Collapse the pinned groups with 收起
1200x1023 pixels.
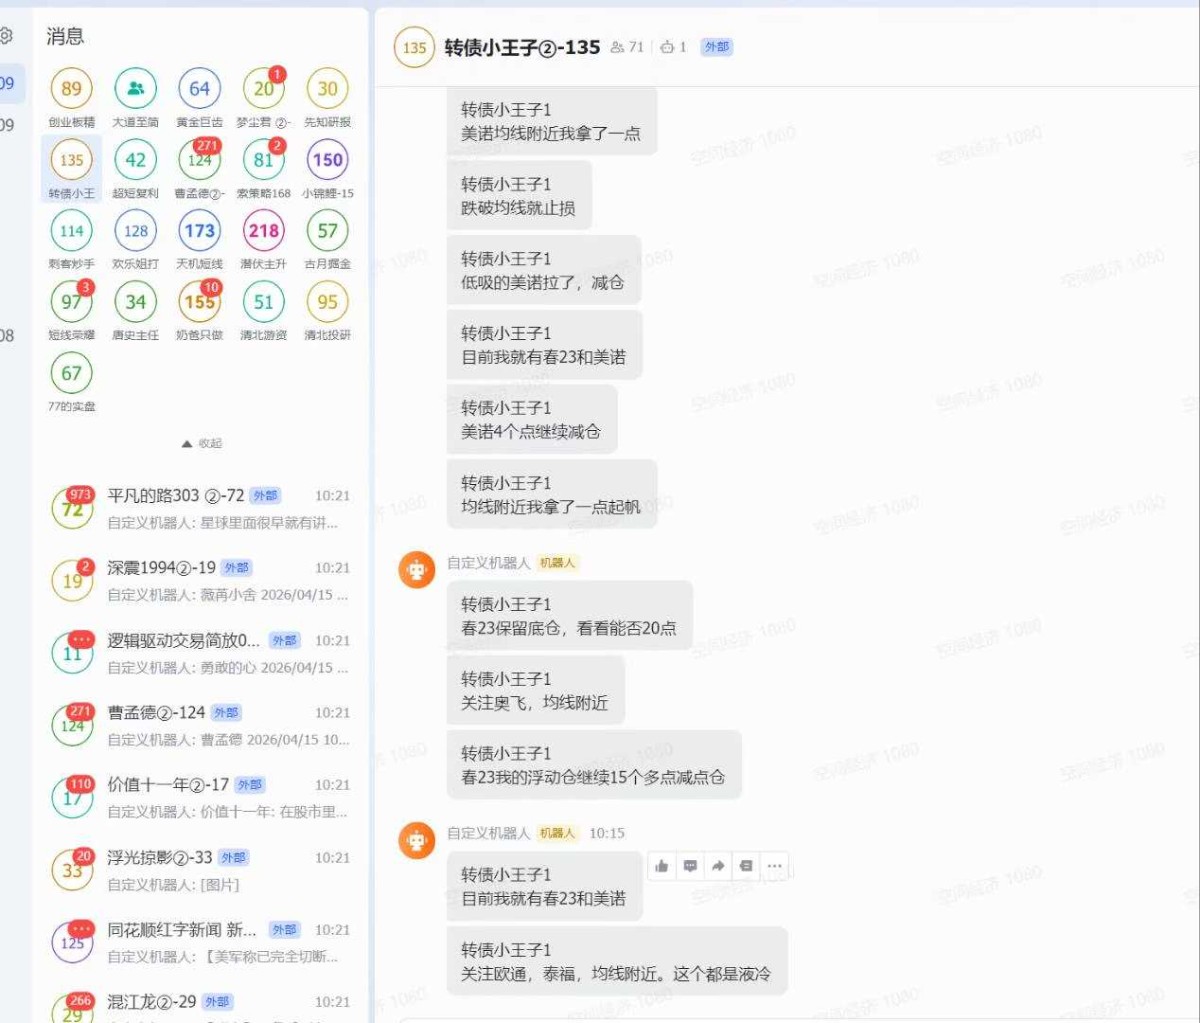point(202,443)
